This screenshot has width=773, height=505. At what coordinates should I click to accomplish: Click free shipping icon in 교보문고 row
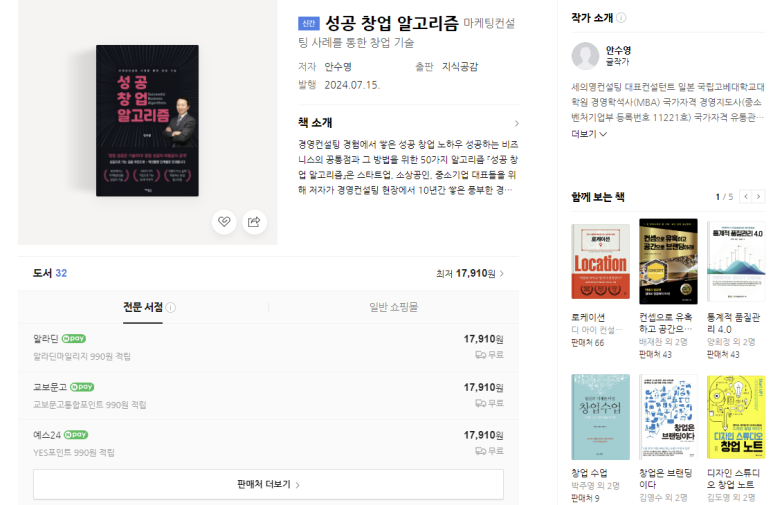(x=481, y=403)
